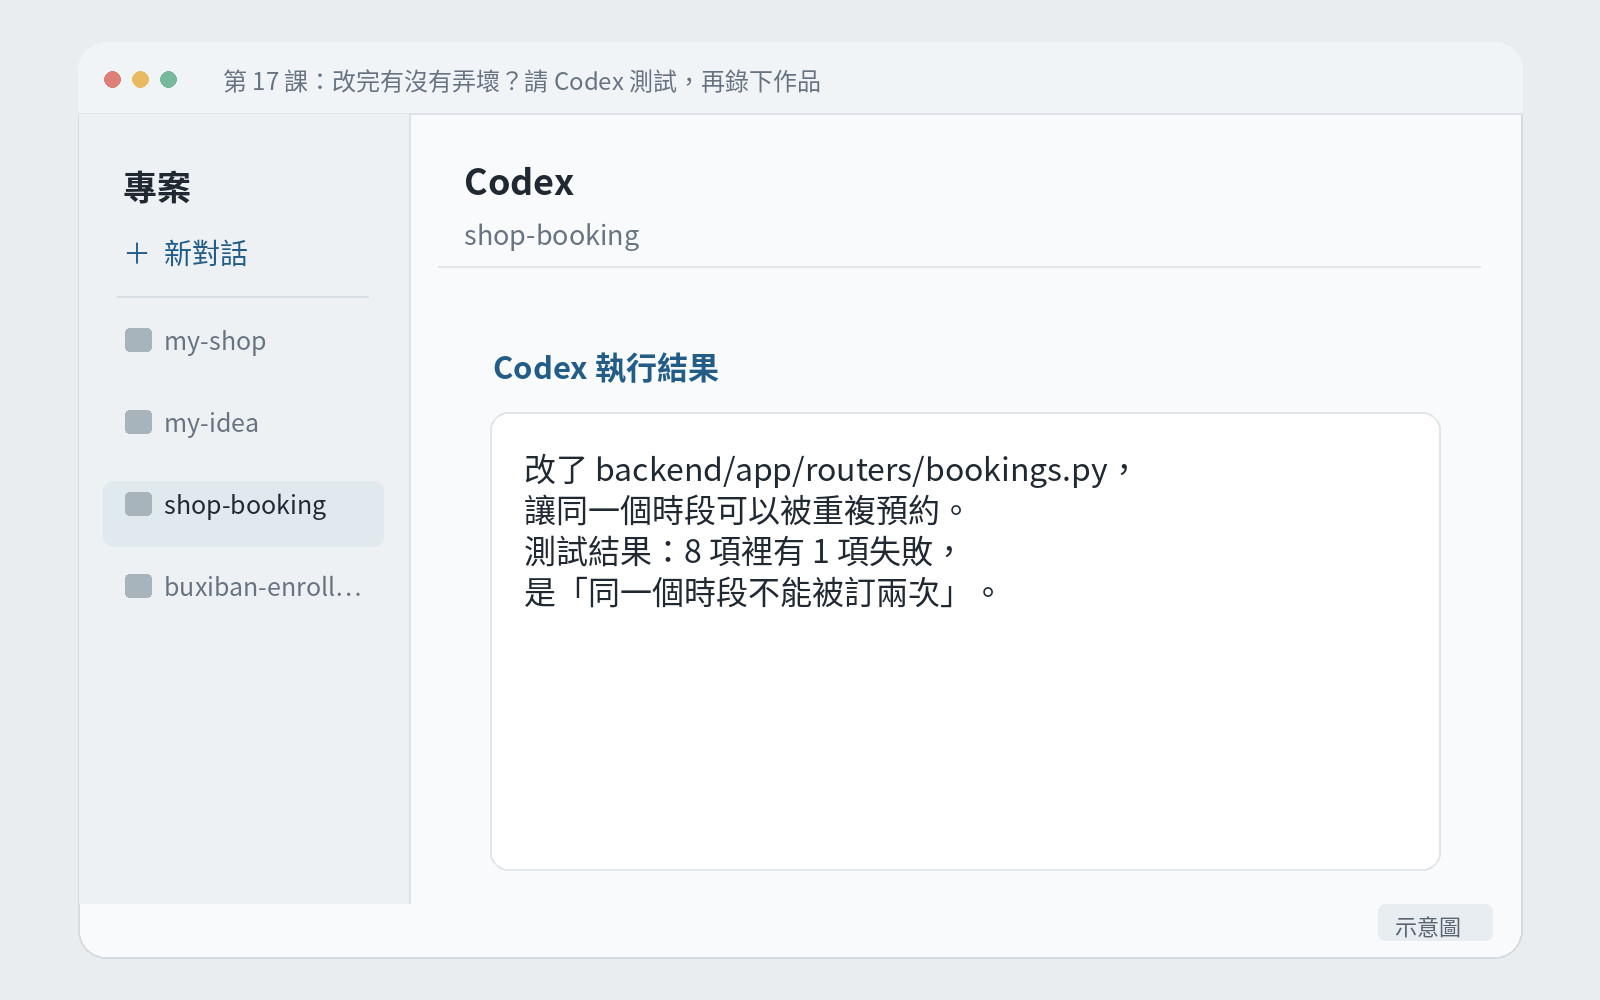The image size is (1600, 1000).
Task: Click the folder icon next to shop-booking
Action: click(138, 504)
